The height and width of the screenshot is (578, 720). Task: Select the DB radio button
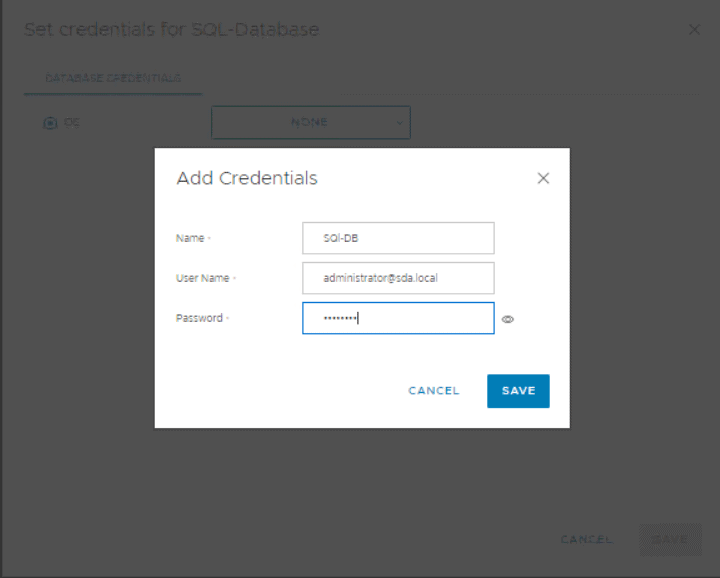pos(49,122)
